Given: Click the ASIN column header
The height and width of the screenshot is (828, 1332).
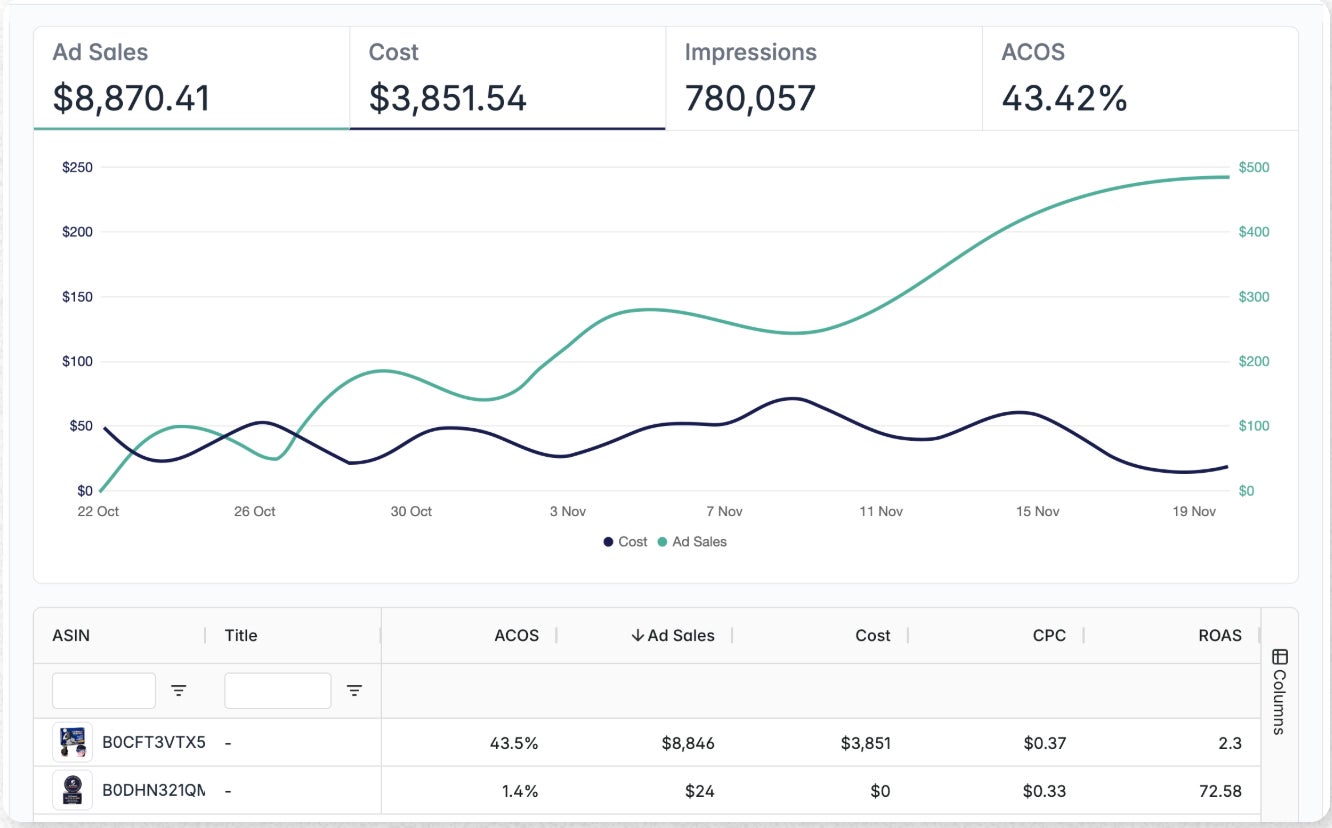Looking at the screenshot, I should click(x=71, y=635).
